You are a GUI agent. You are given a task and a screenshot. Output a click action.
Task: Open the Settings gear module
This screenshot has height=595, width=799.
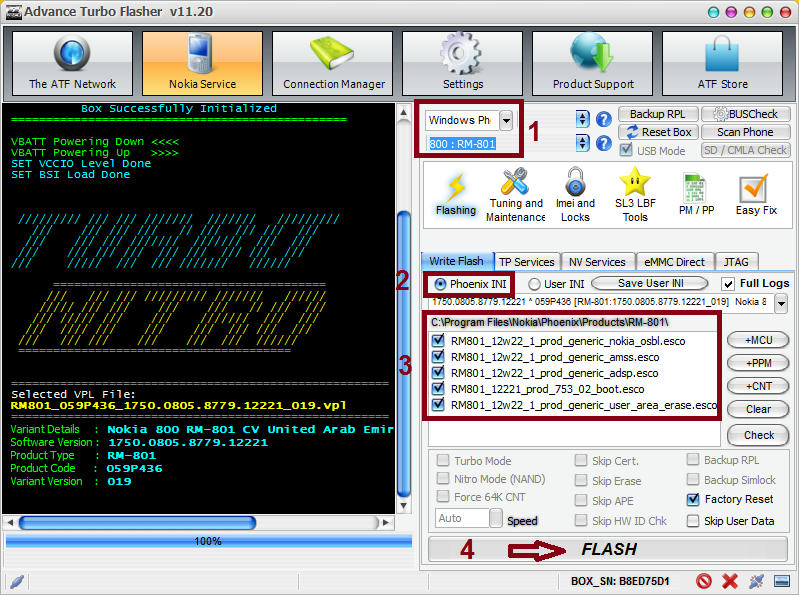point(463,63)
